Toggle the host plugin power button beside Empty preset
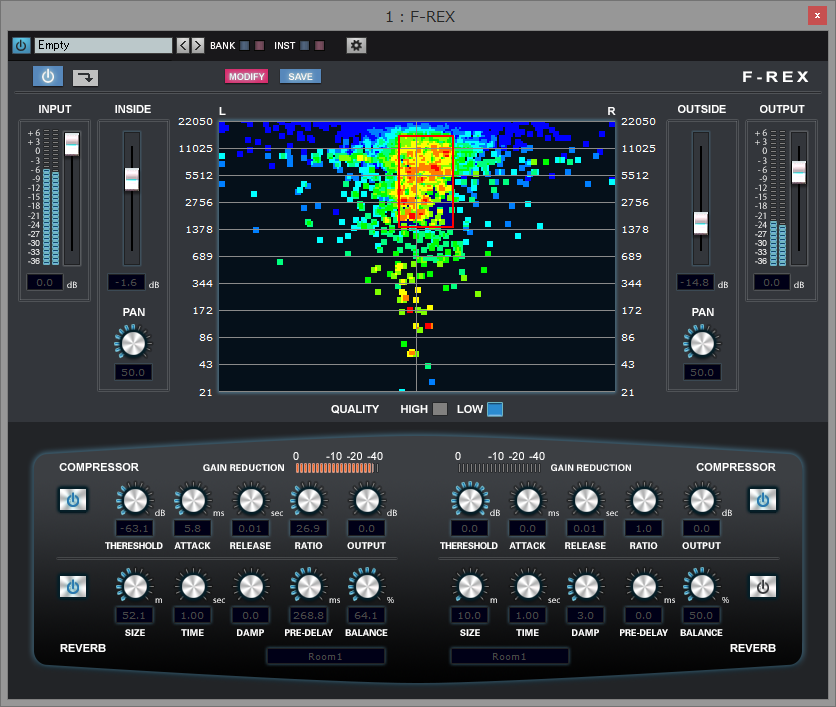The width and height of the screenshot is (836, 707). [21, 45]
